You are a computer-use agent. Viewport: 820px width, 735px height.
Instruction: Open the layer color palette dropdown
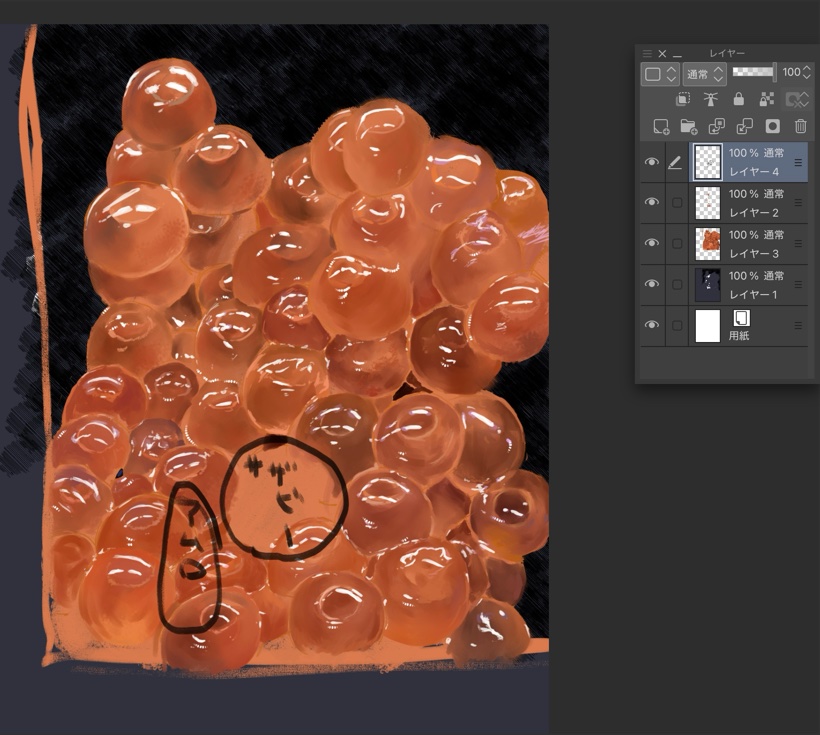pyautogui.click(x=660, y=74)
